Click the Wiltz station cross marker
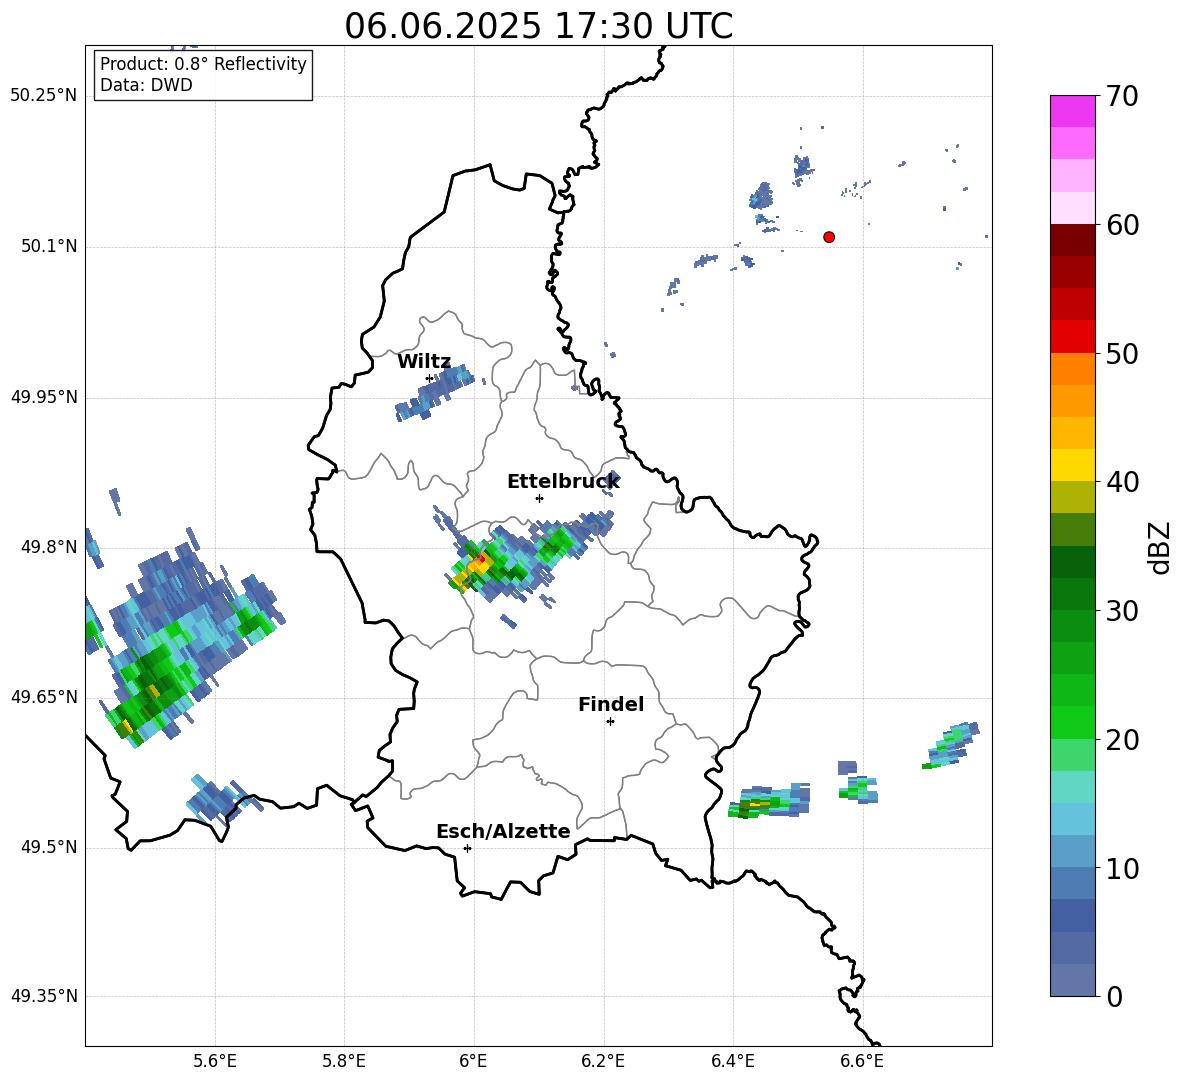This screenshot has width=1184, height=1081. [x=430, y=378]
